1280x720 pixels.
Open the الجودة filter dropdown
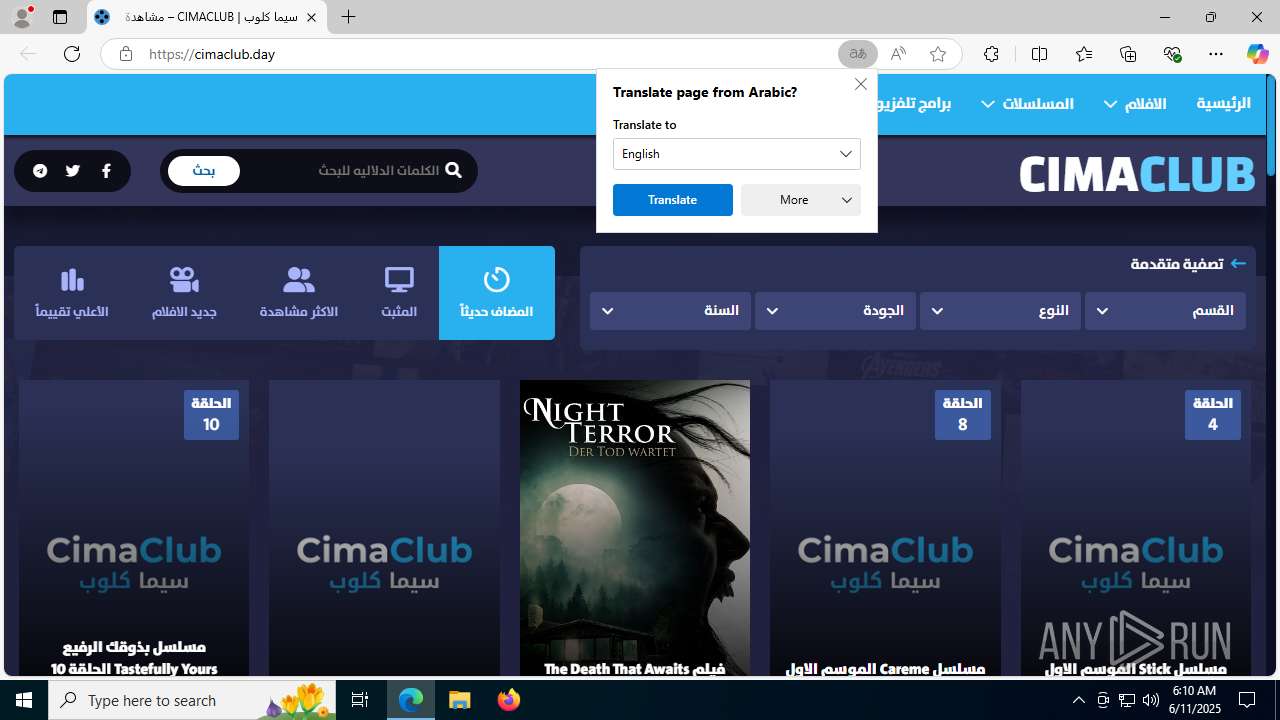coord(835,311)
